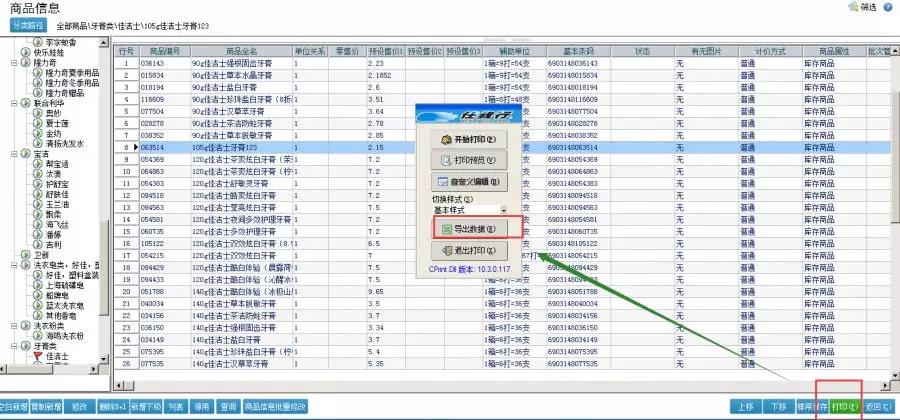
Task: Click the 下移 move down button
Action: tap(779, 407)
